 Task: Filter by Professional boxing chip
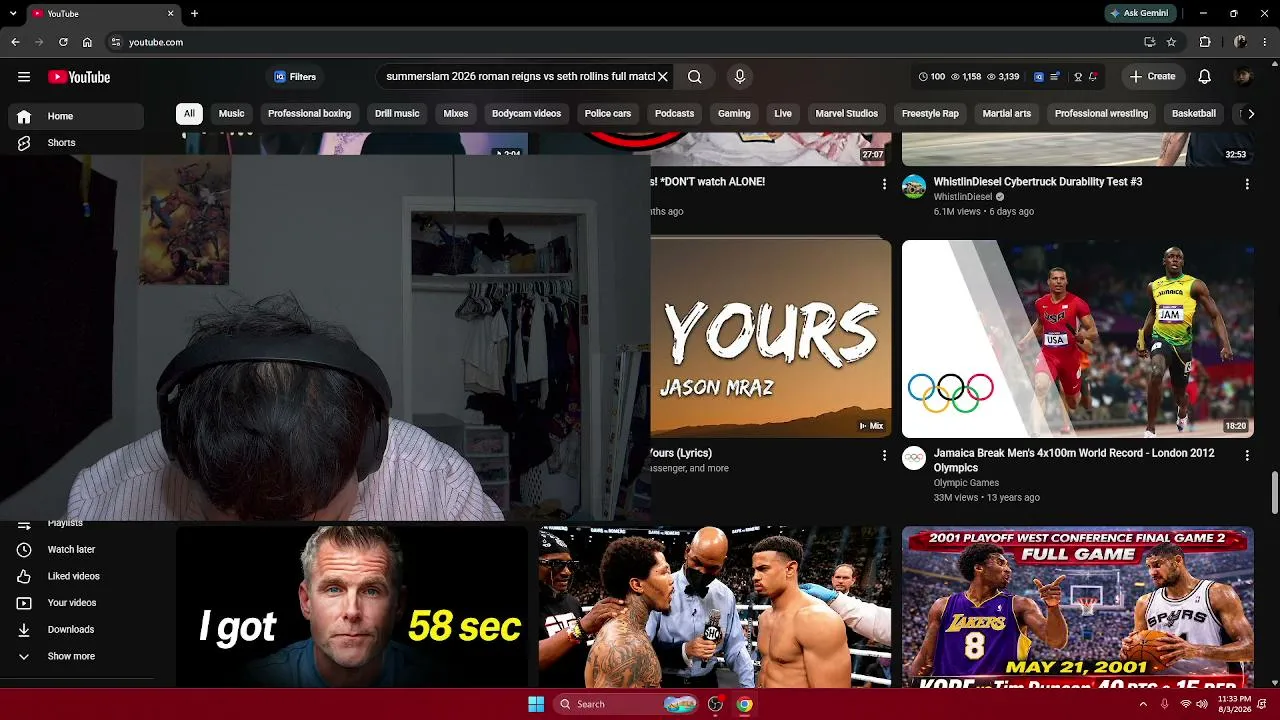pos(310,114)
